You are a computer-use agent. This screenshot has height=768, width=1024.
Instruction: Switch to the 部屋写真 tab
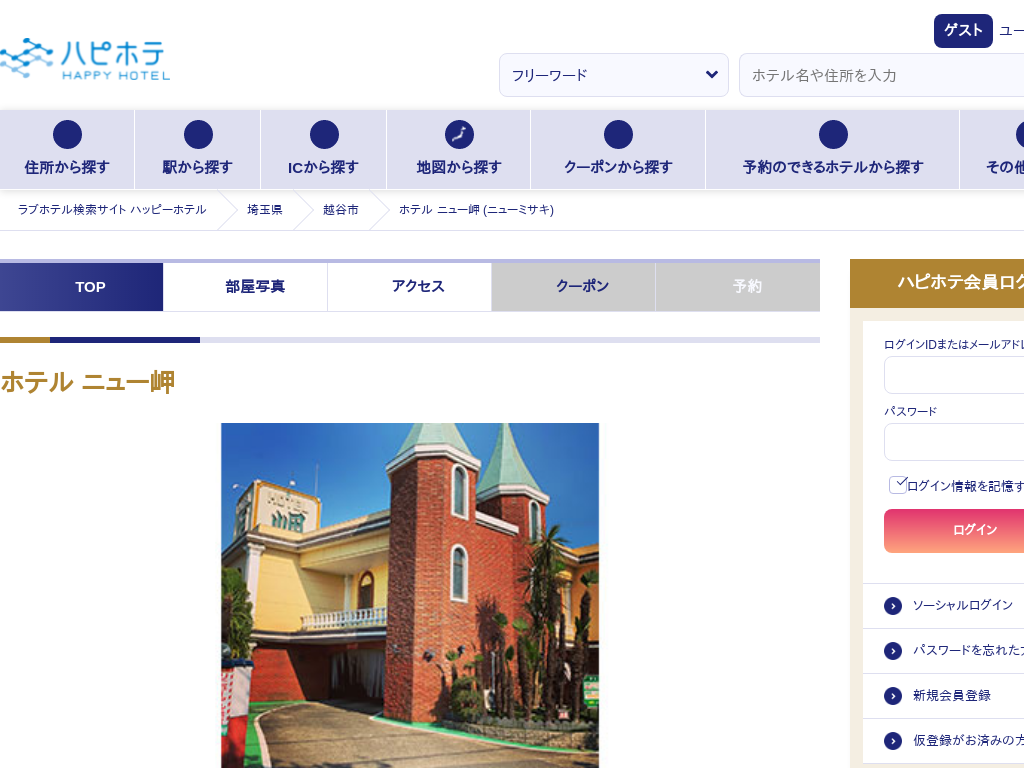pos(246,287)
